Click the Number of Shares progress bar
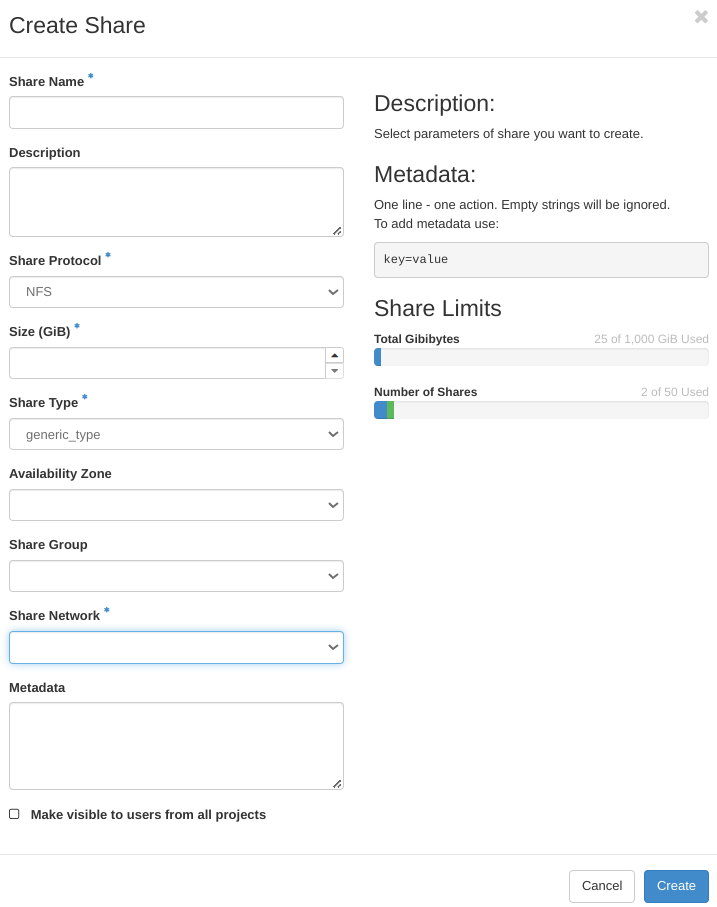The width and height of the screenshot is (717, 907). click(x=541, y=410)
